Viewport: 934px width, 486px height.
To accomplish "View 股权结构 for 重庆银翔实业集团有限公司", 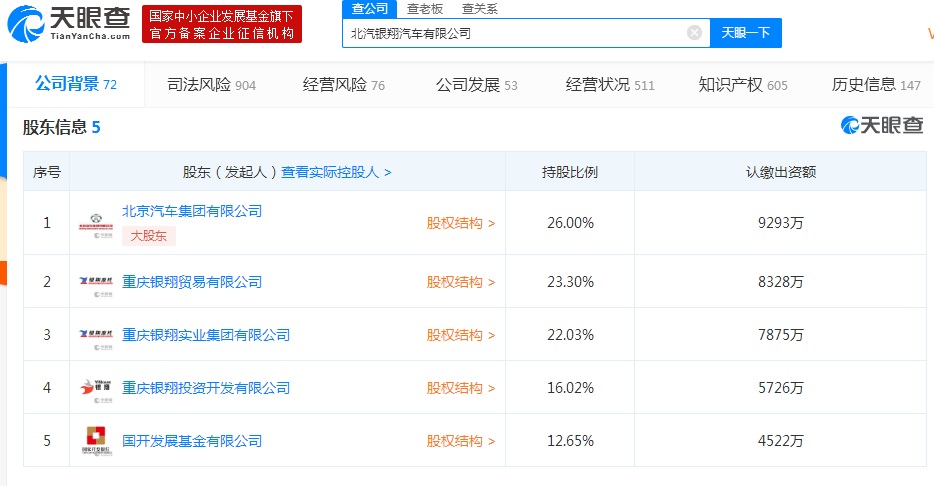I will (460, 335).
